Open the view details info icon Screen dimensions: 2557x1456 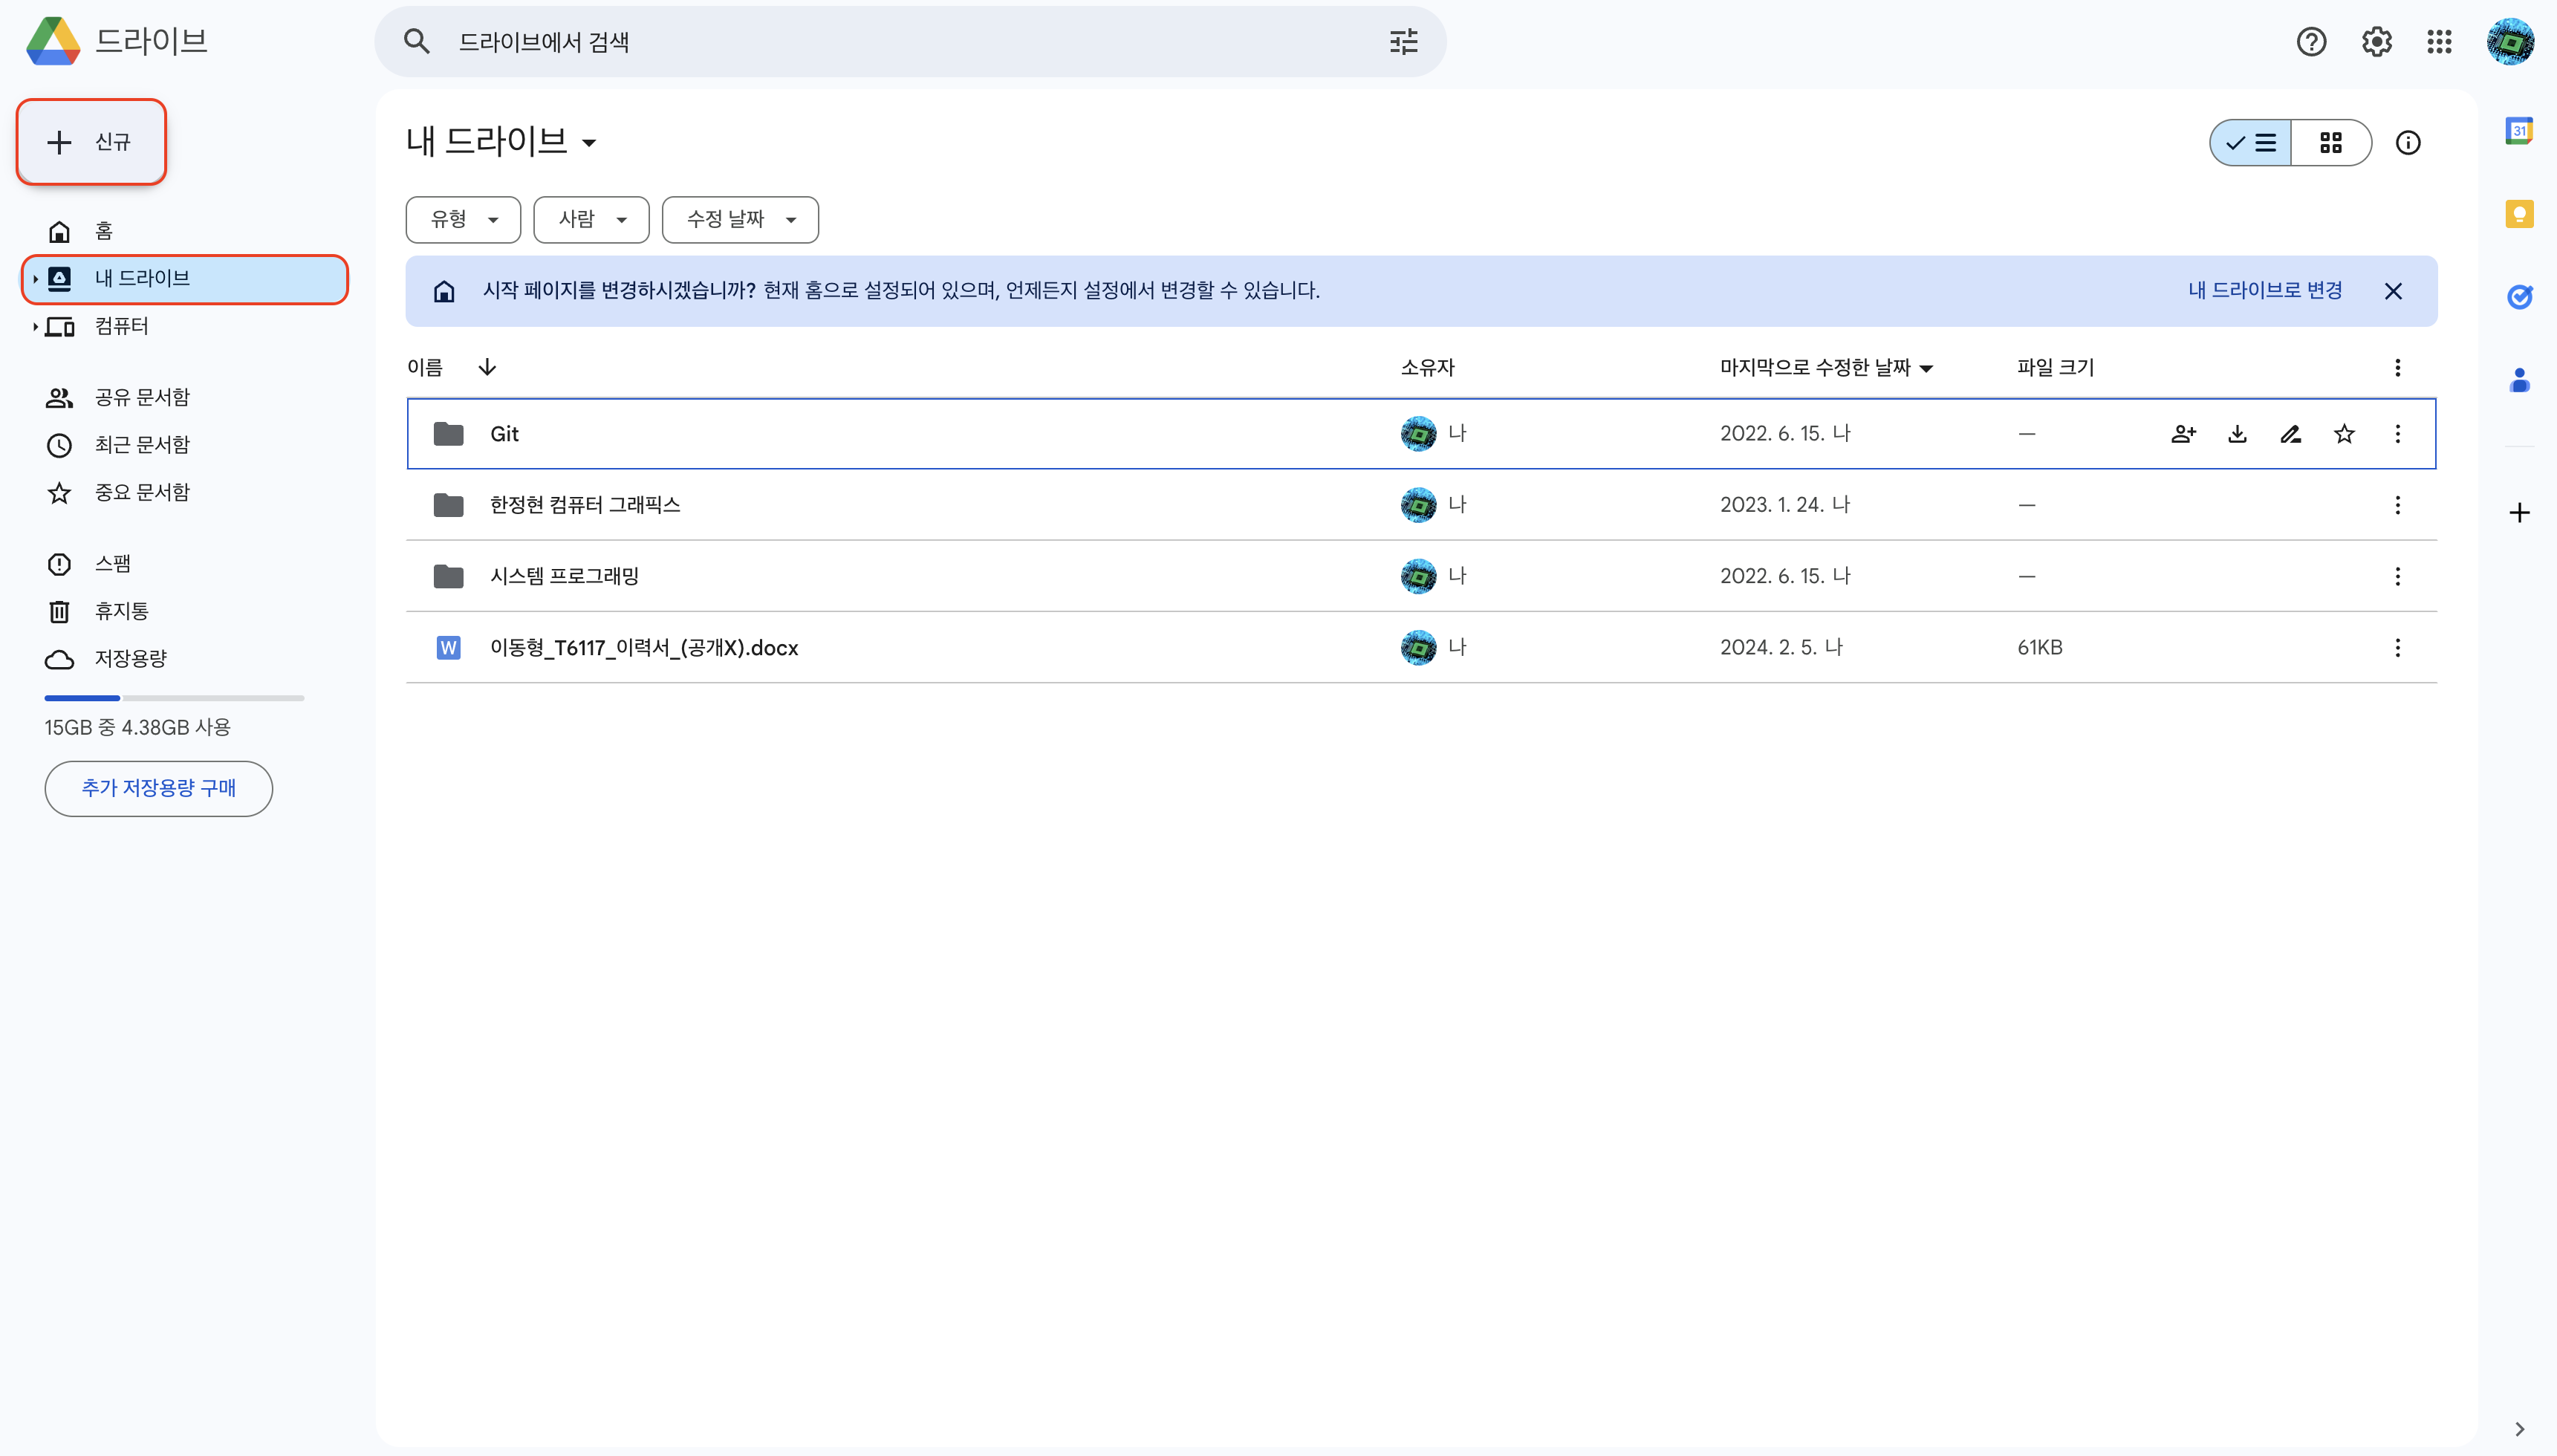point(2408,143)
